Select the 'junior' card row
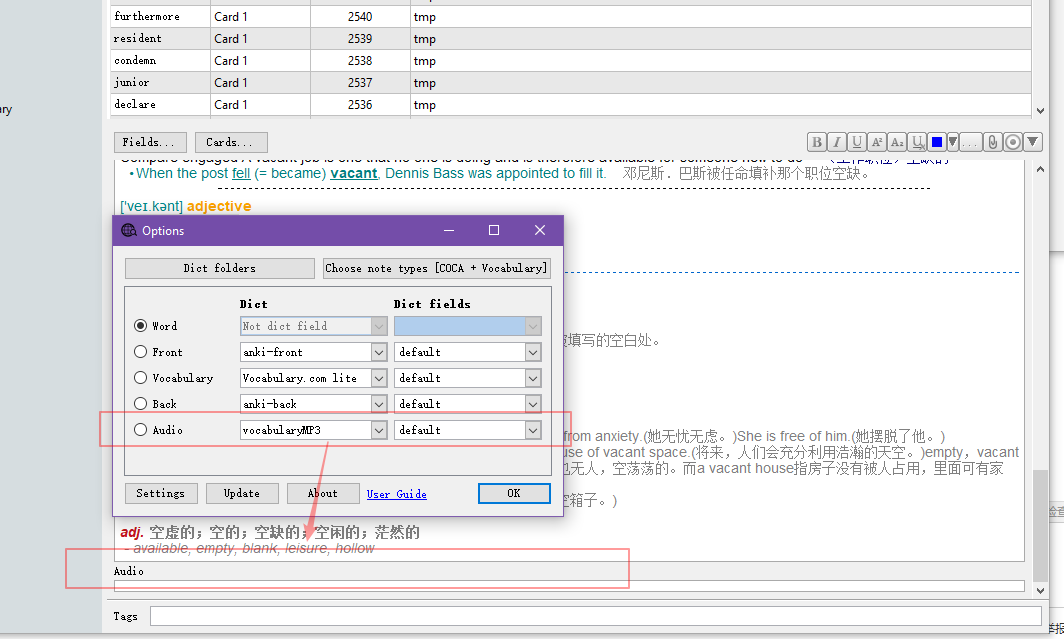 click(x=571, y=82)
